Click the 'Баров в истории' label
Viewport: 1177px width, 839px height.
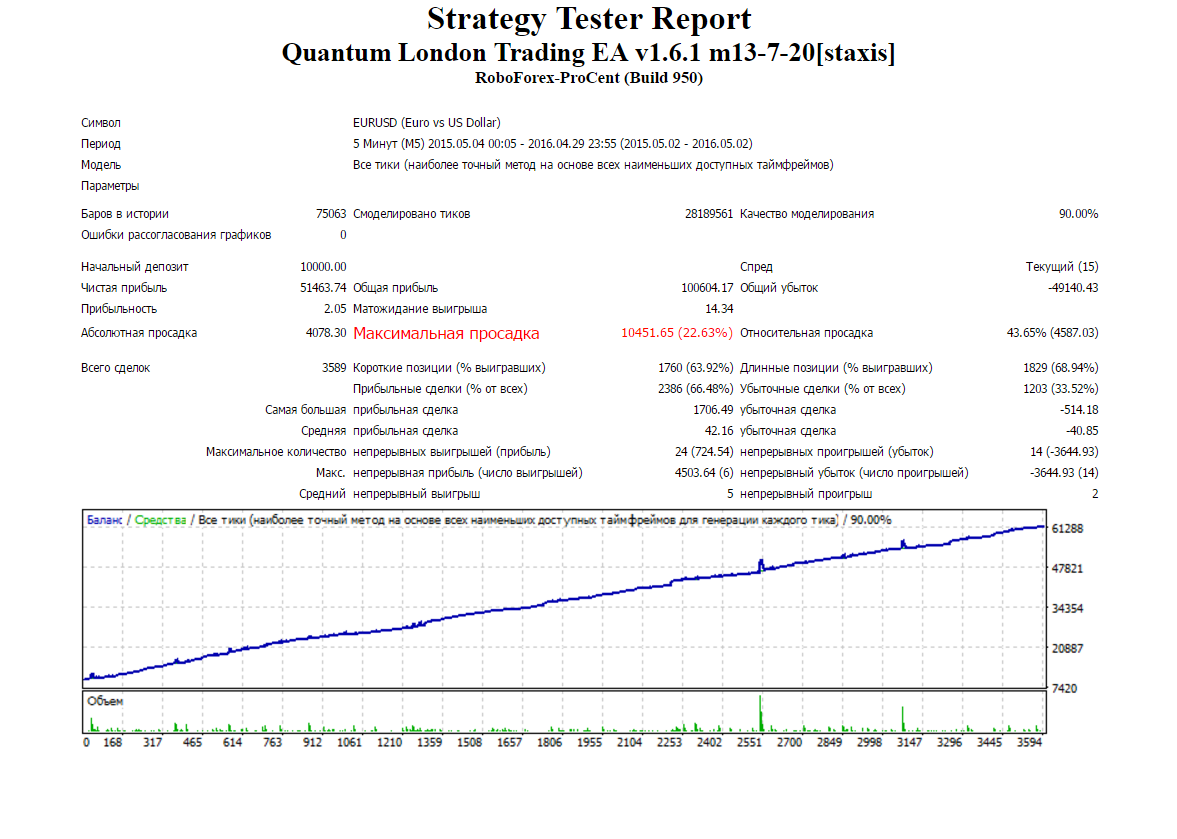point(125,214)
